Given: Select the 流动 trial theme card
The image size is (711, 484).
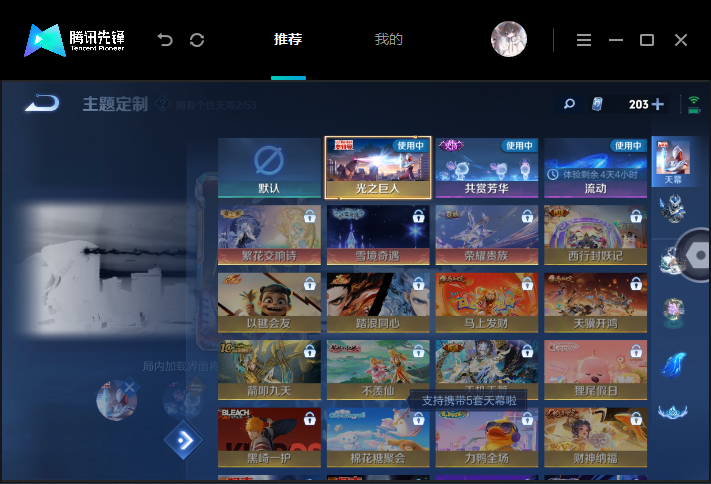Looking at the screenshot, I should point(595,168).
